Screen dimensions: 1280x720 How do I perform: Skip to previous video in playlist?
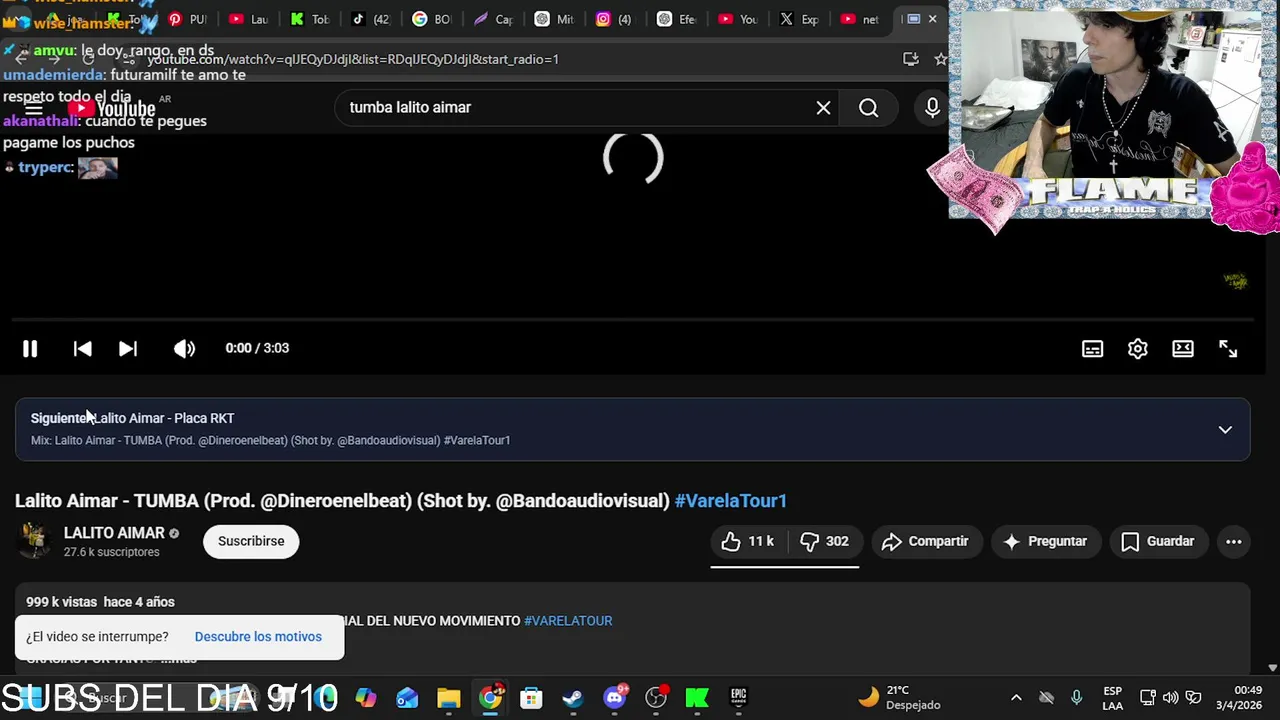click(x=83, y=348)
